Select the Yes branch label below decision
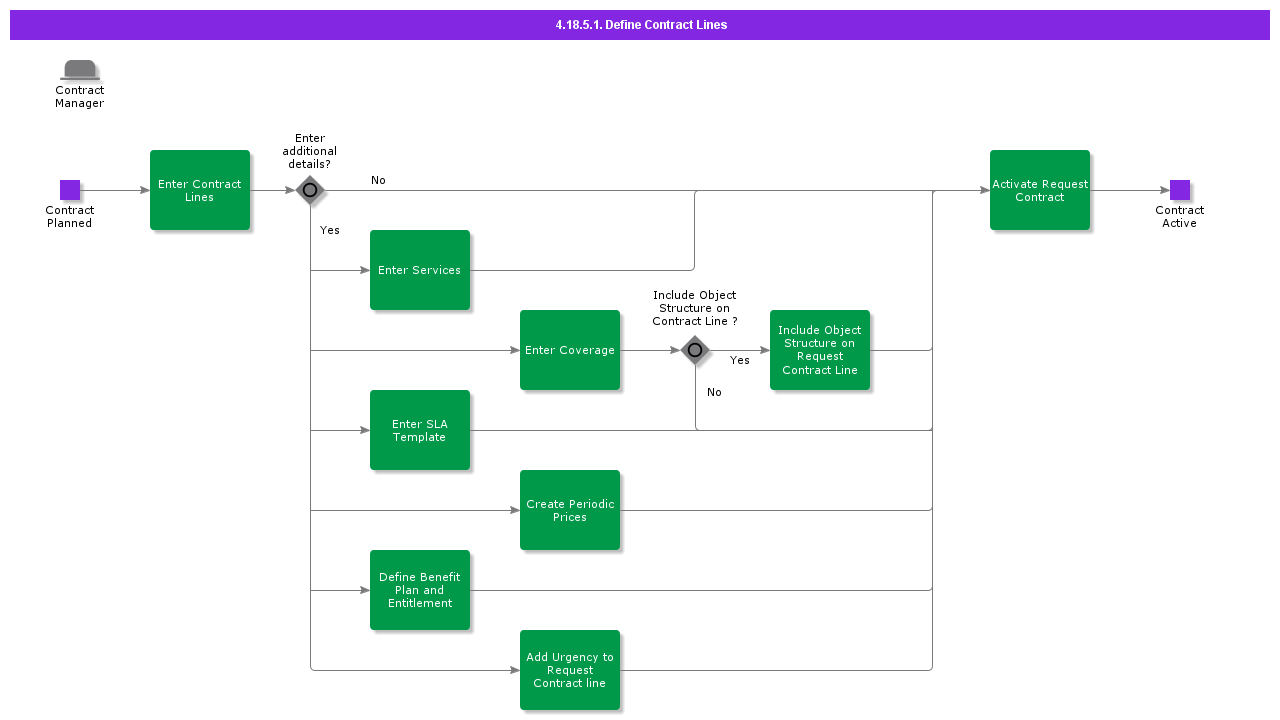 tap(330, 230)
